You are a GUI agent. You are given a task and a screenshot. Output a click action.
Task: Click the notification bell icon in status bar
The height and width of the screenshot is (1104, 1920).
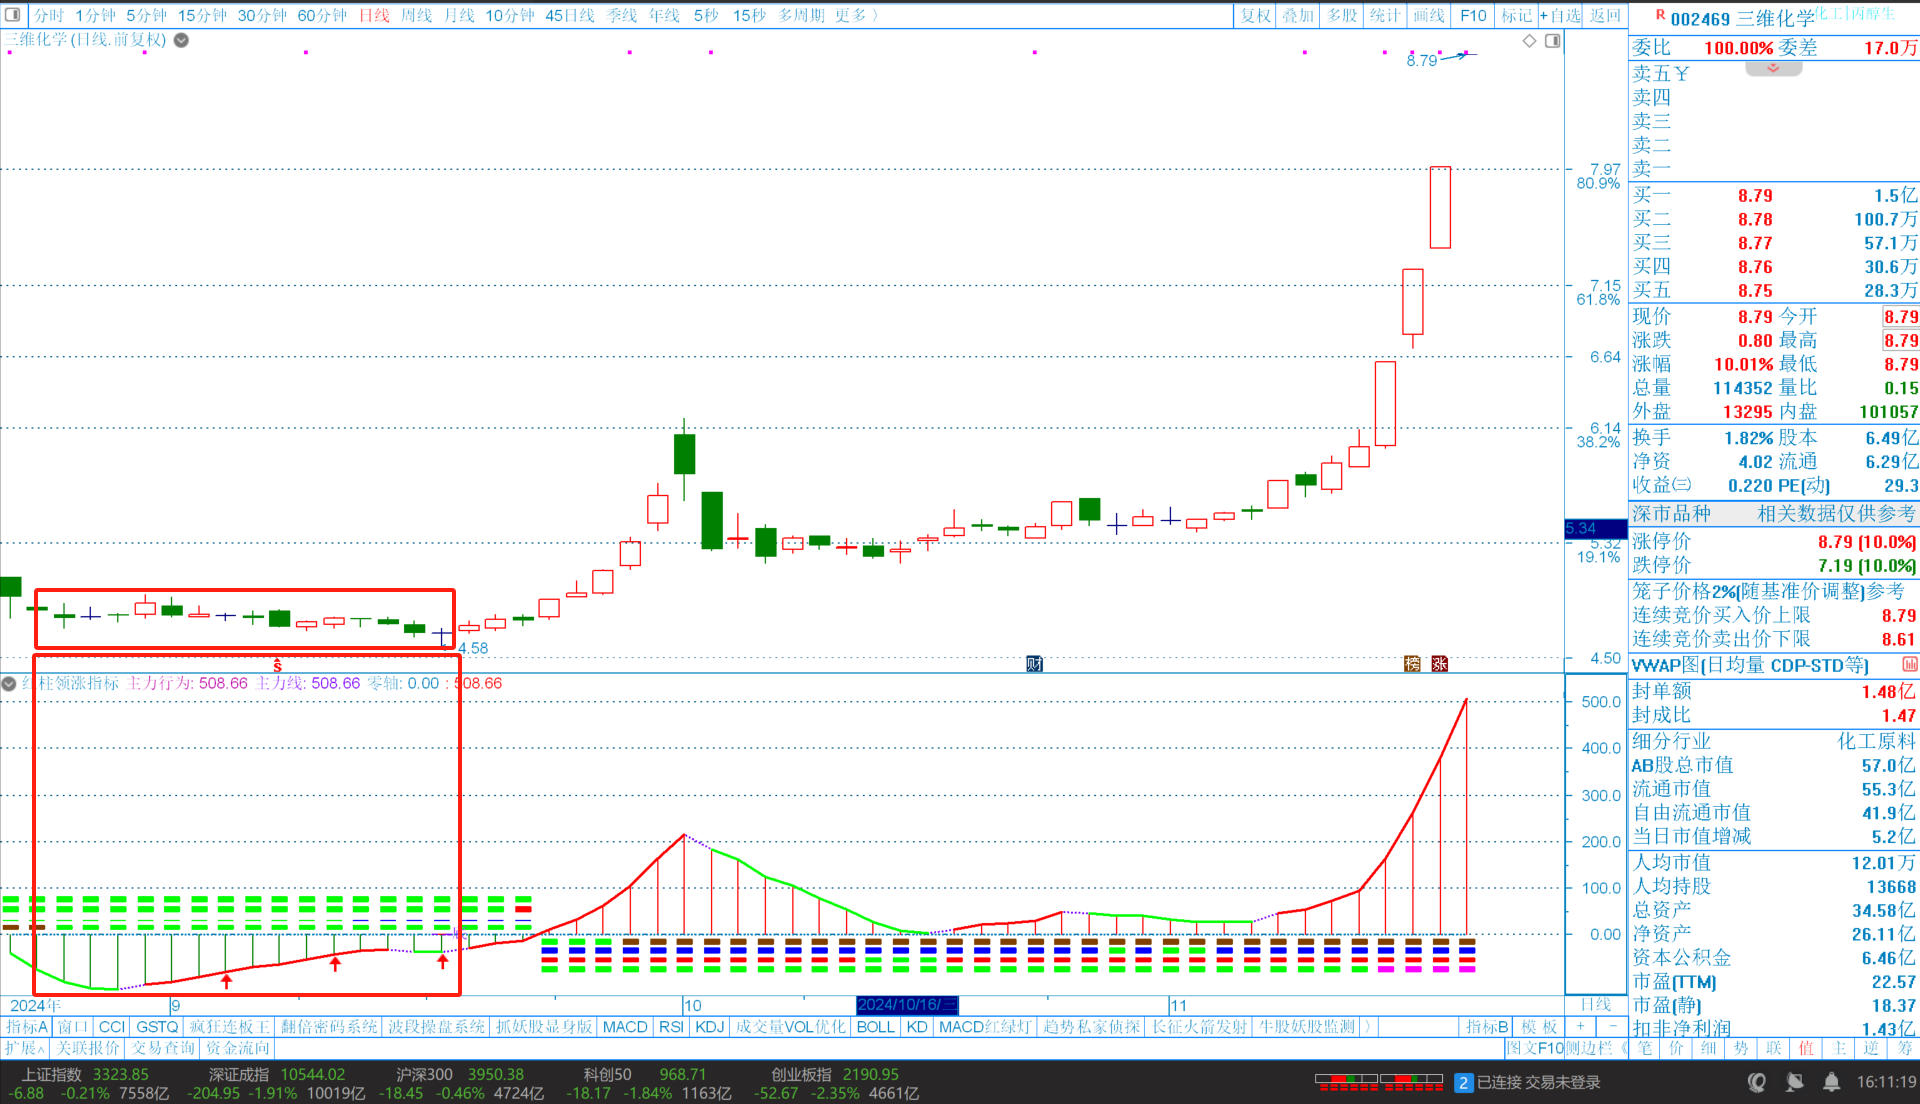coord(1831,1082)
